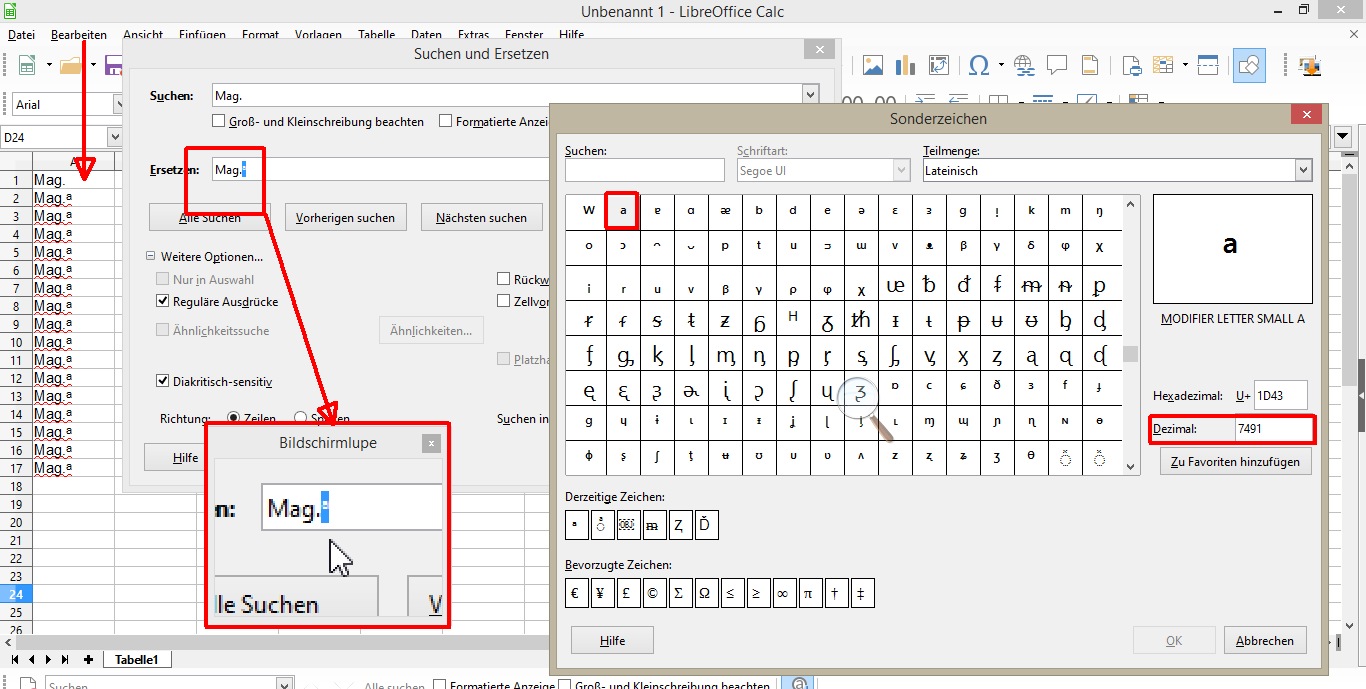Screen dimensions: 1366x689
Task: Toggle the Diakritisch-sensitiv checkbox
Action: [163, 381]
